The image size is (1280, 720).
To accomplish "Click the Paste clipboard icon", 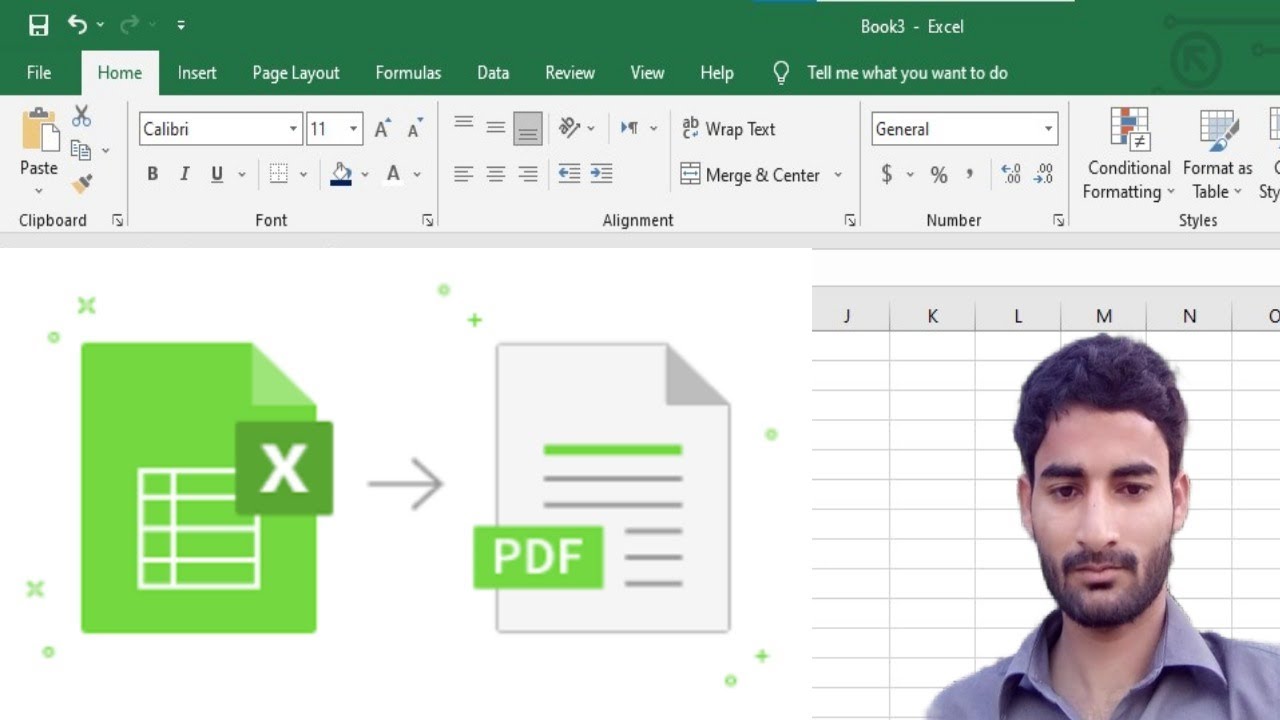I will coord(39,131).
